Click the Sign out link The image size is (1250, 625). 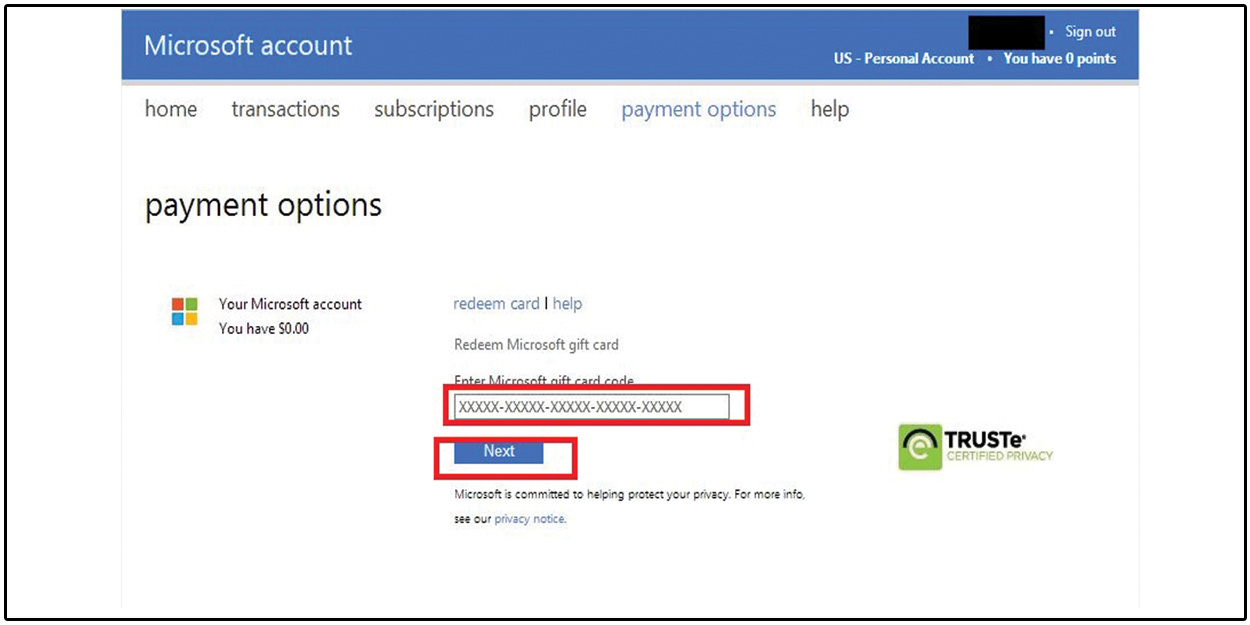[x=1090, y=32]
